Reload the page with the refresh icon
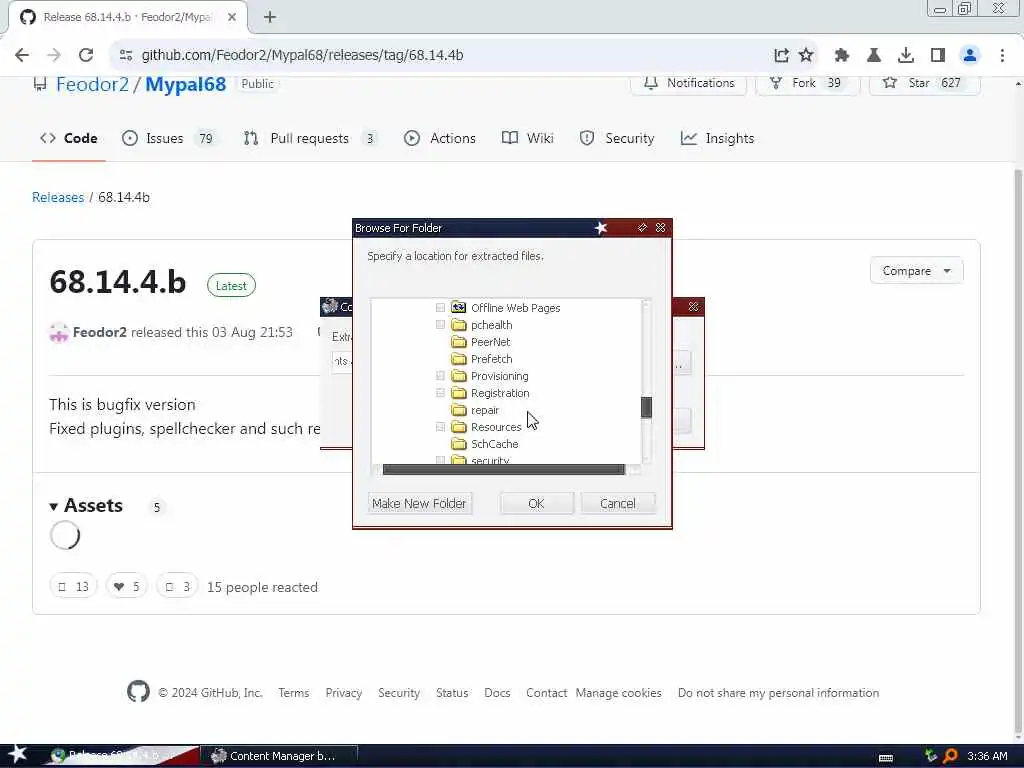 (86, 55)
